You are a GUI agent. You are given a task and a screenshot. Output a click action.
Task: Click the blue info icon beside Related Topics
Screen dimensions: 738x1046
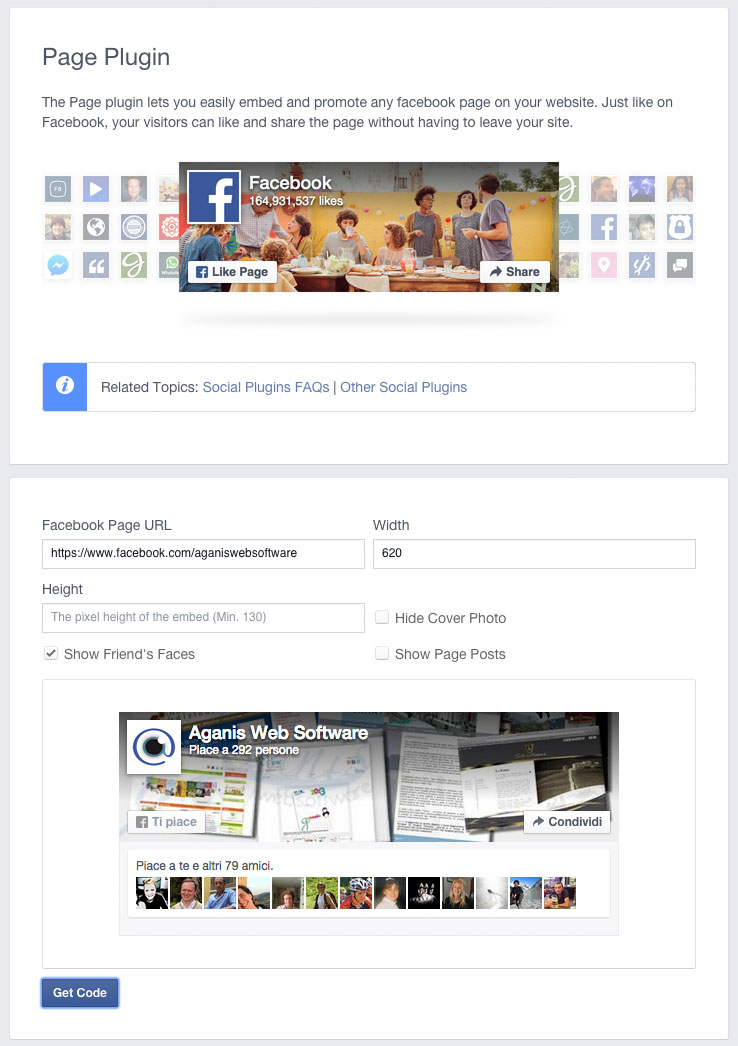(x=65, y=386)
